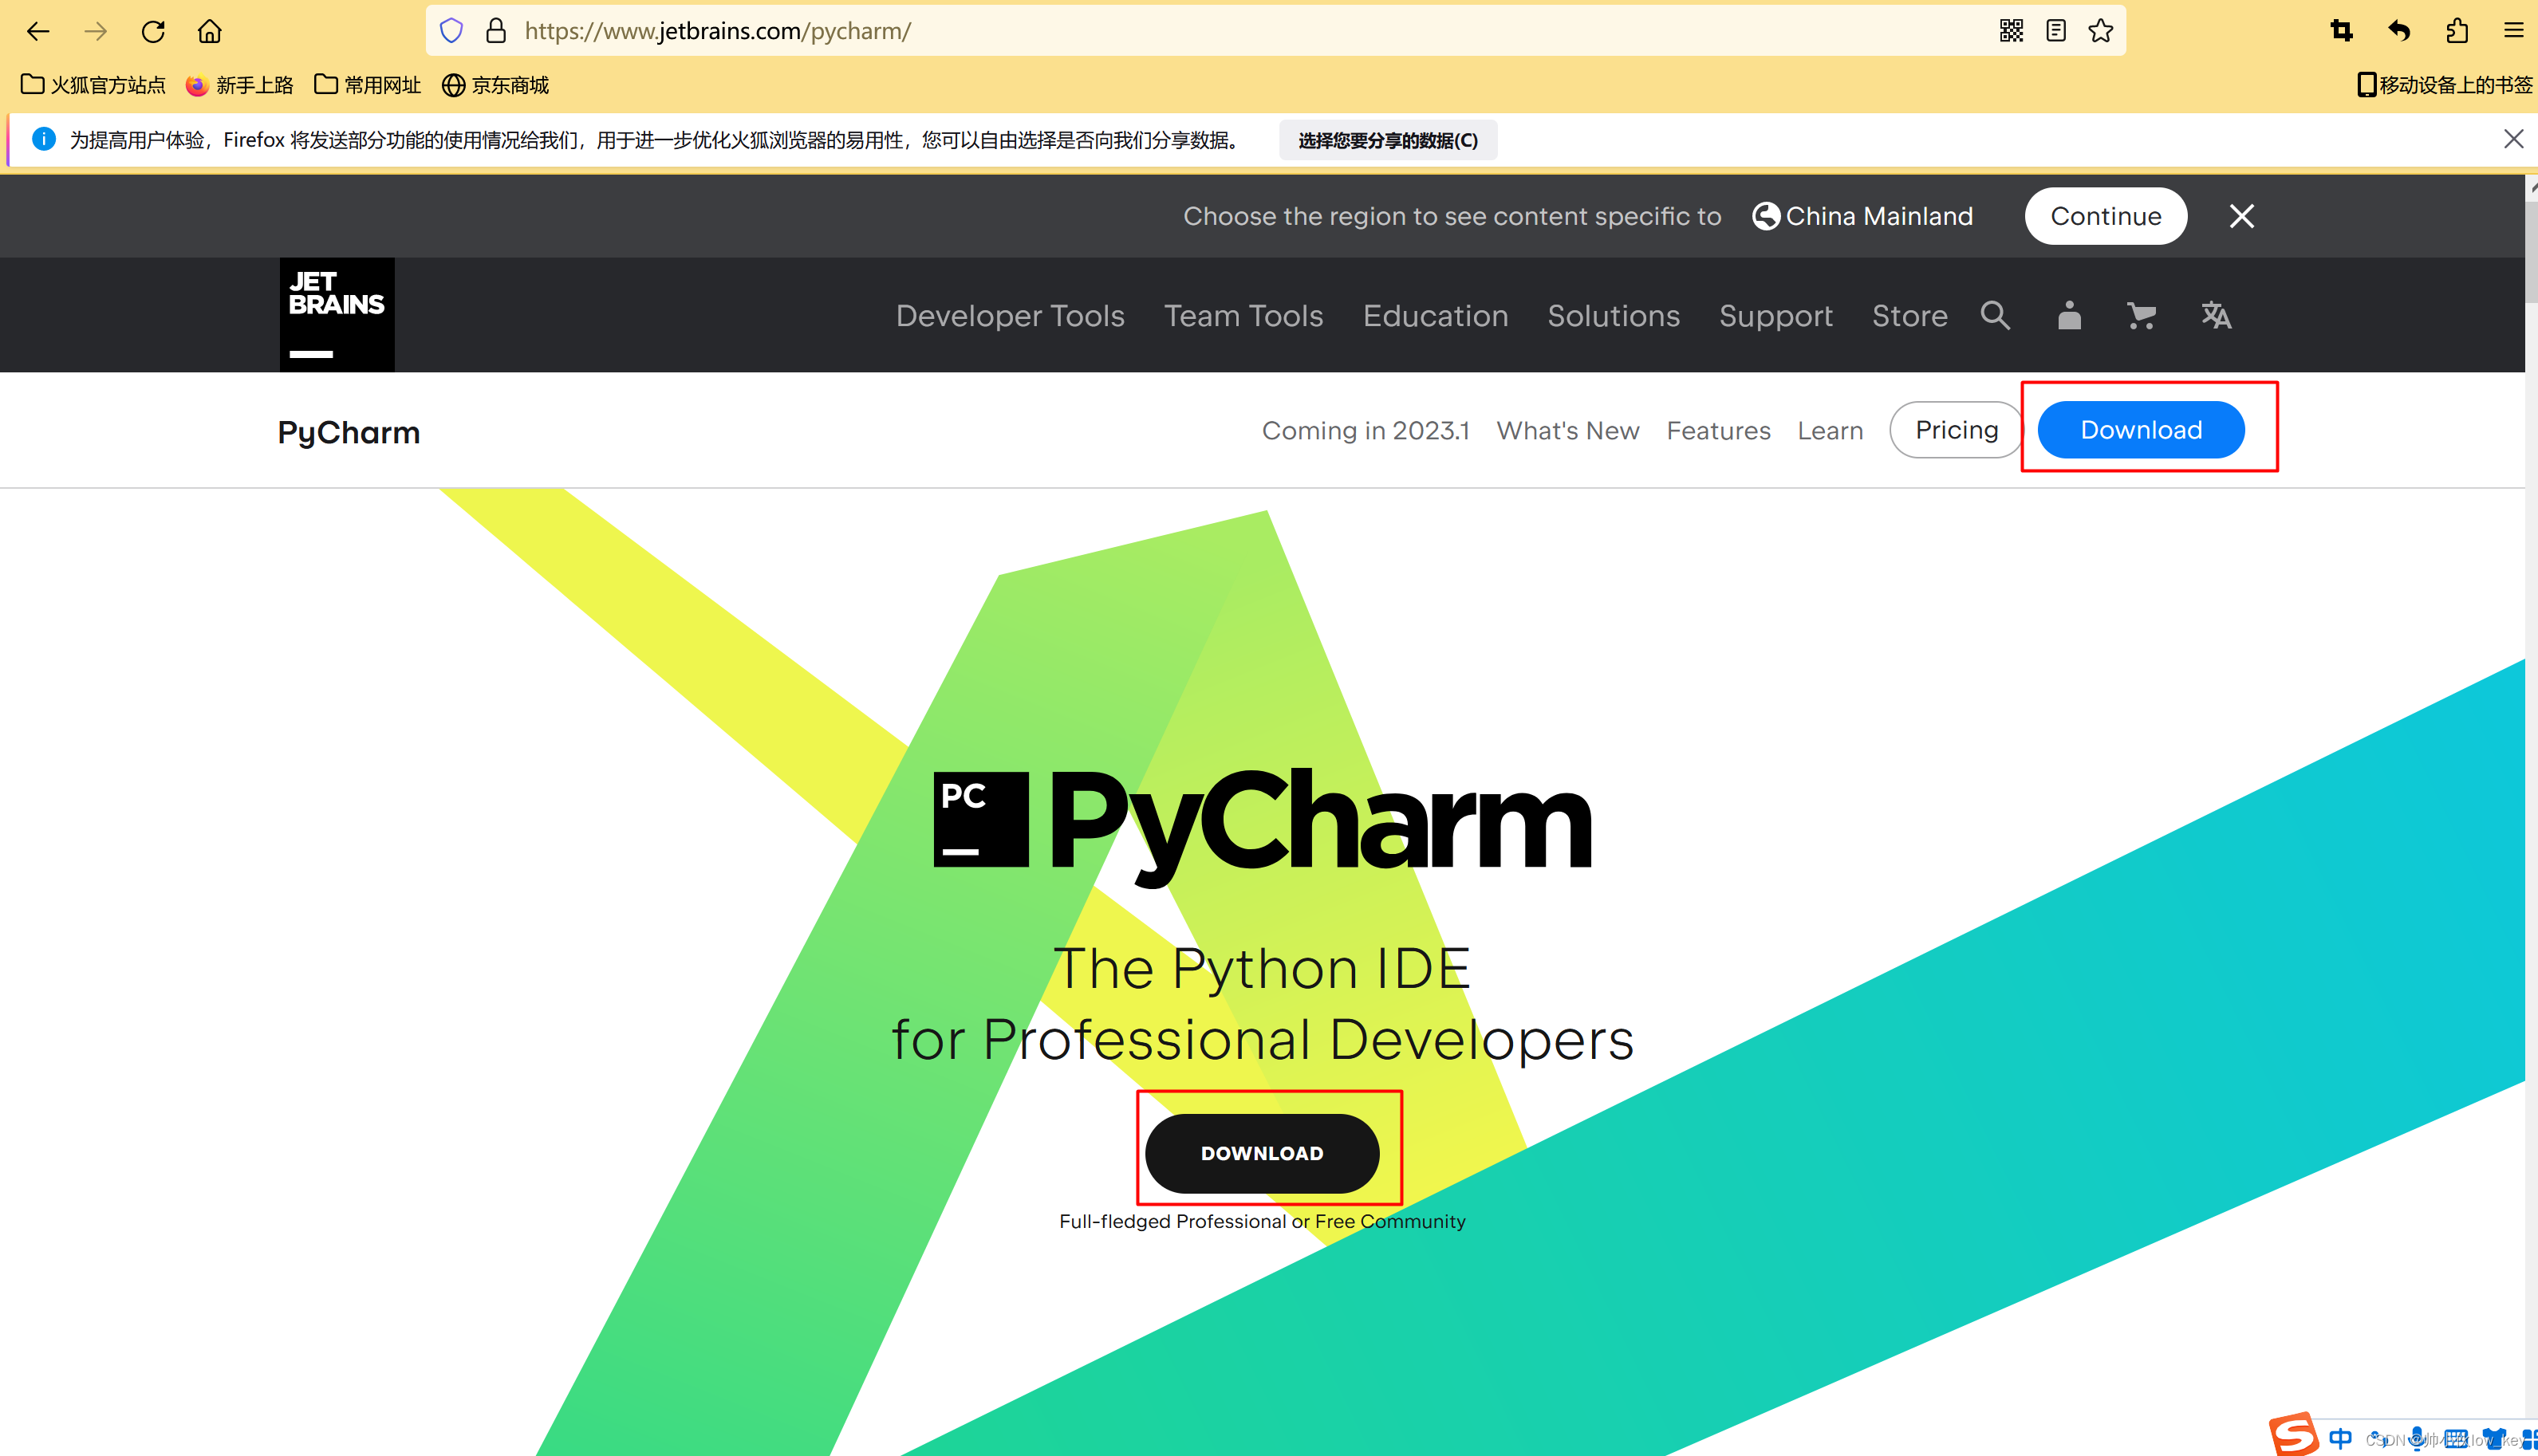The image size is (2538, 1456).
Task: Select the Team Tools menu item
Action: [1244, 313]
